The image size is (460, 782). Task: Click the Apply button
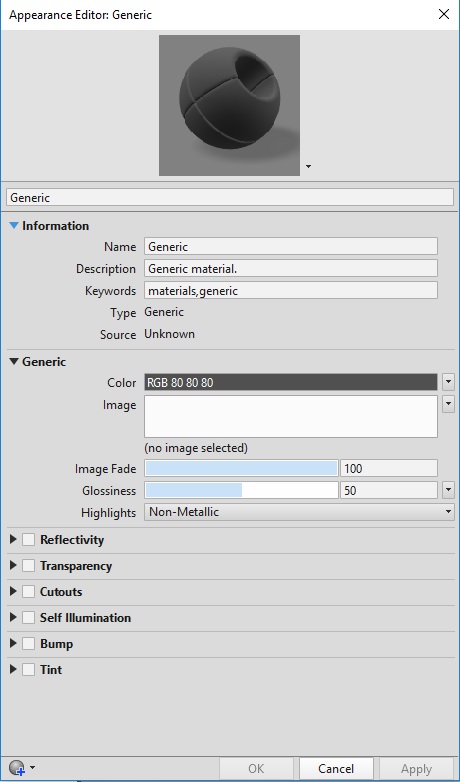click(417, 769)
